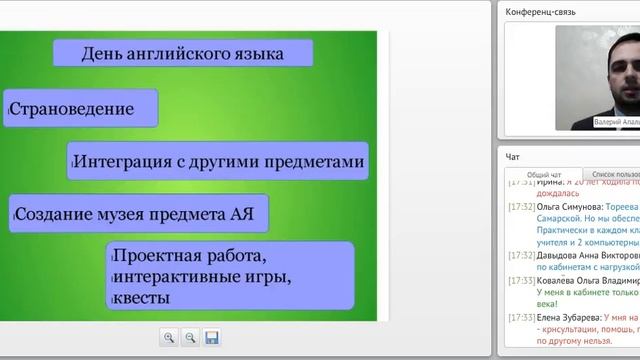Click the Страноведение box on the slide
The image size is (640, 360).
80,108
